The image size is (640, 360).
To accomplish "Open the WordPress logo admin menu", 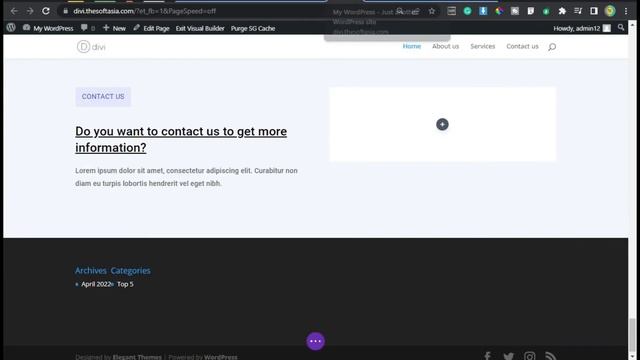I will pos(11,28).
